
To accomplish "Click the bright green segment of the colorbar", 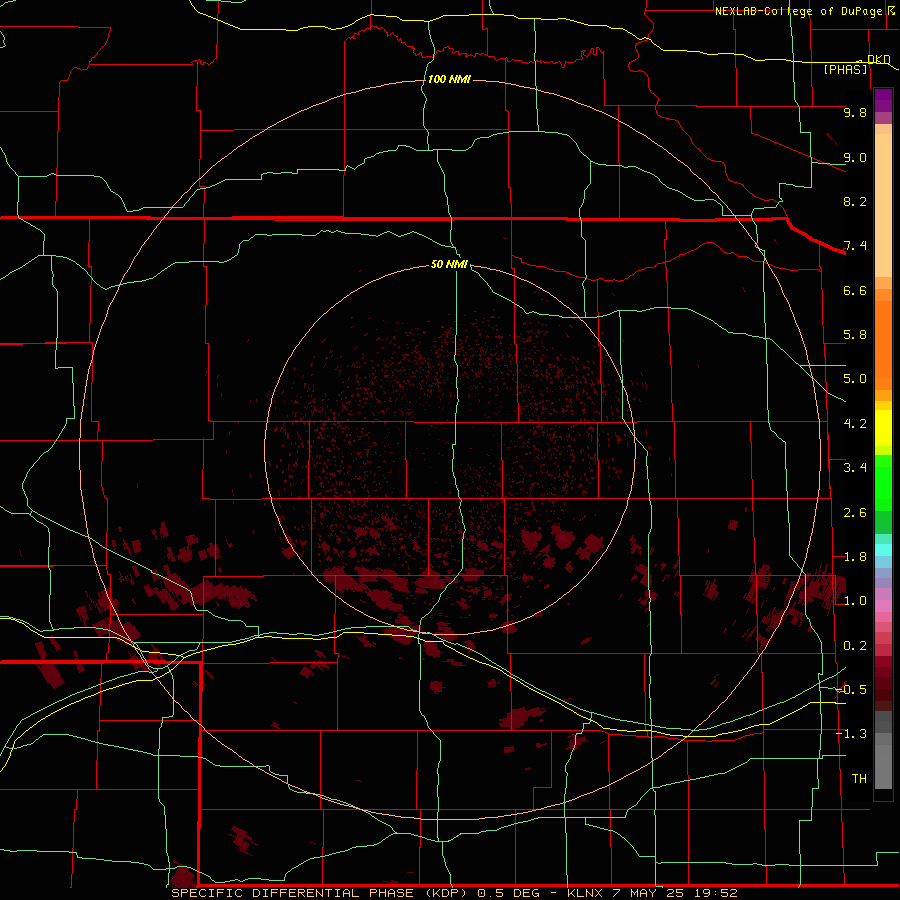I will click(883, 482).
